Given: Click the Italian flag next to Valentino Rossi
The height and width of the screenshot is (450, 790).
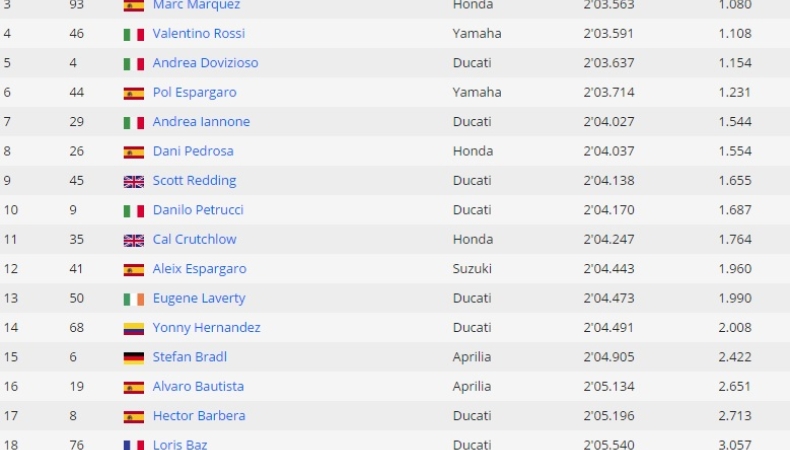Looking at the screenshot, I should [133, 34].
